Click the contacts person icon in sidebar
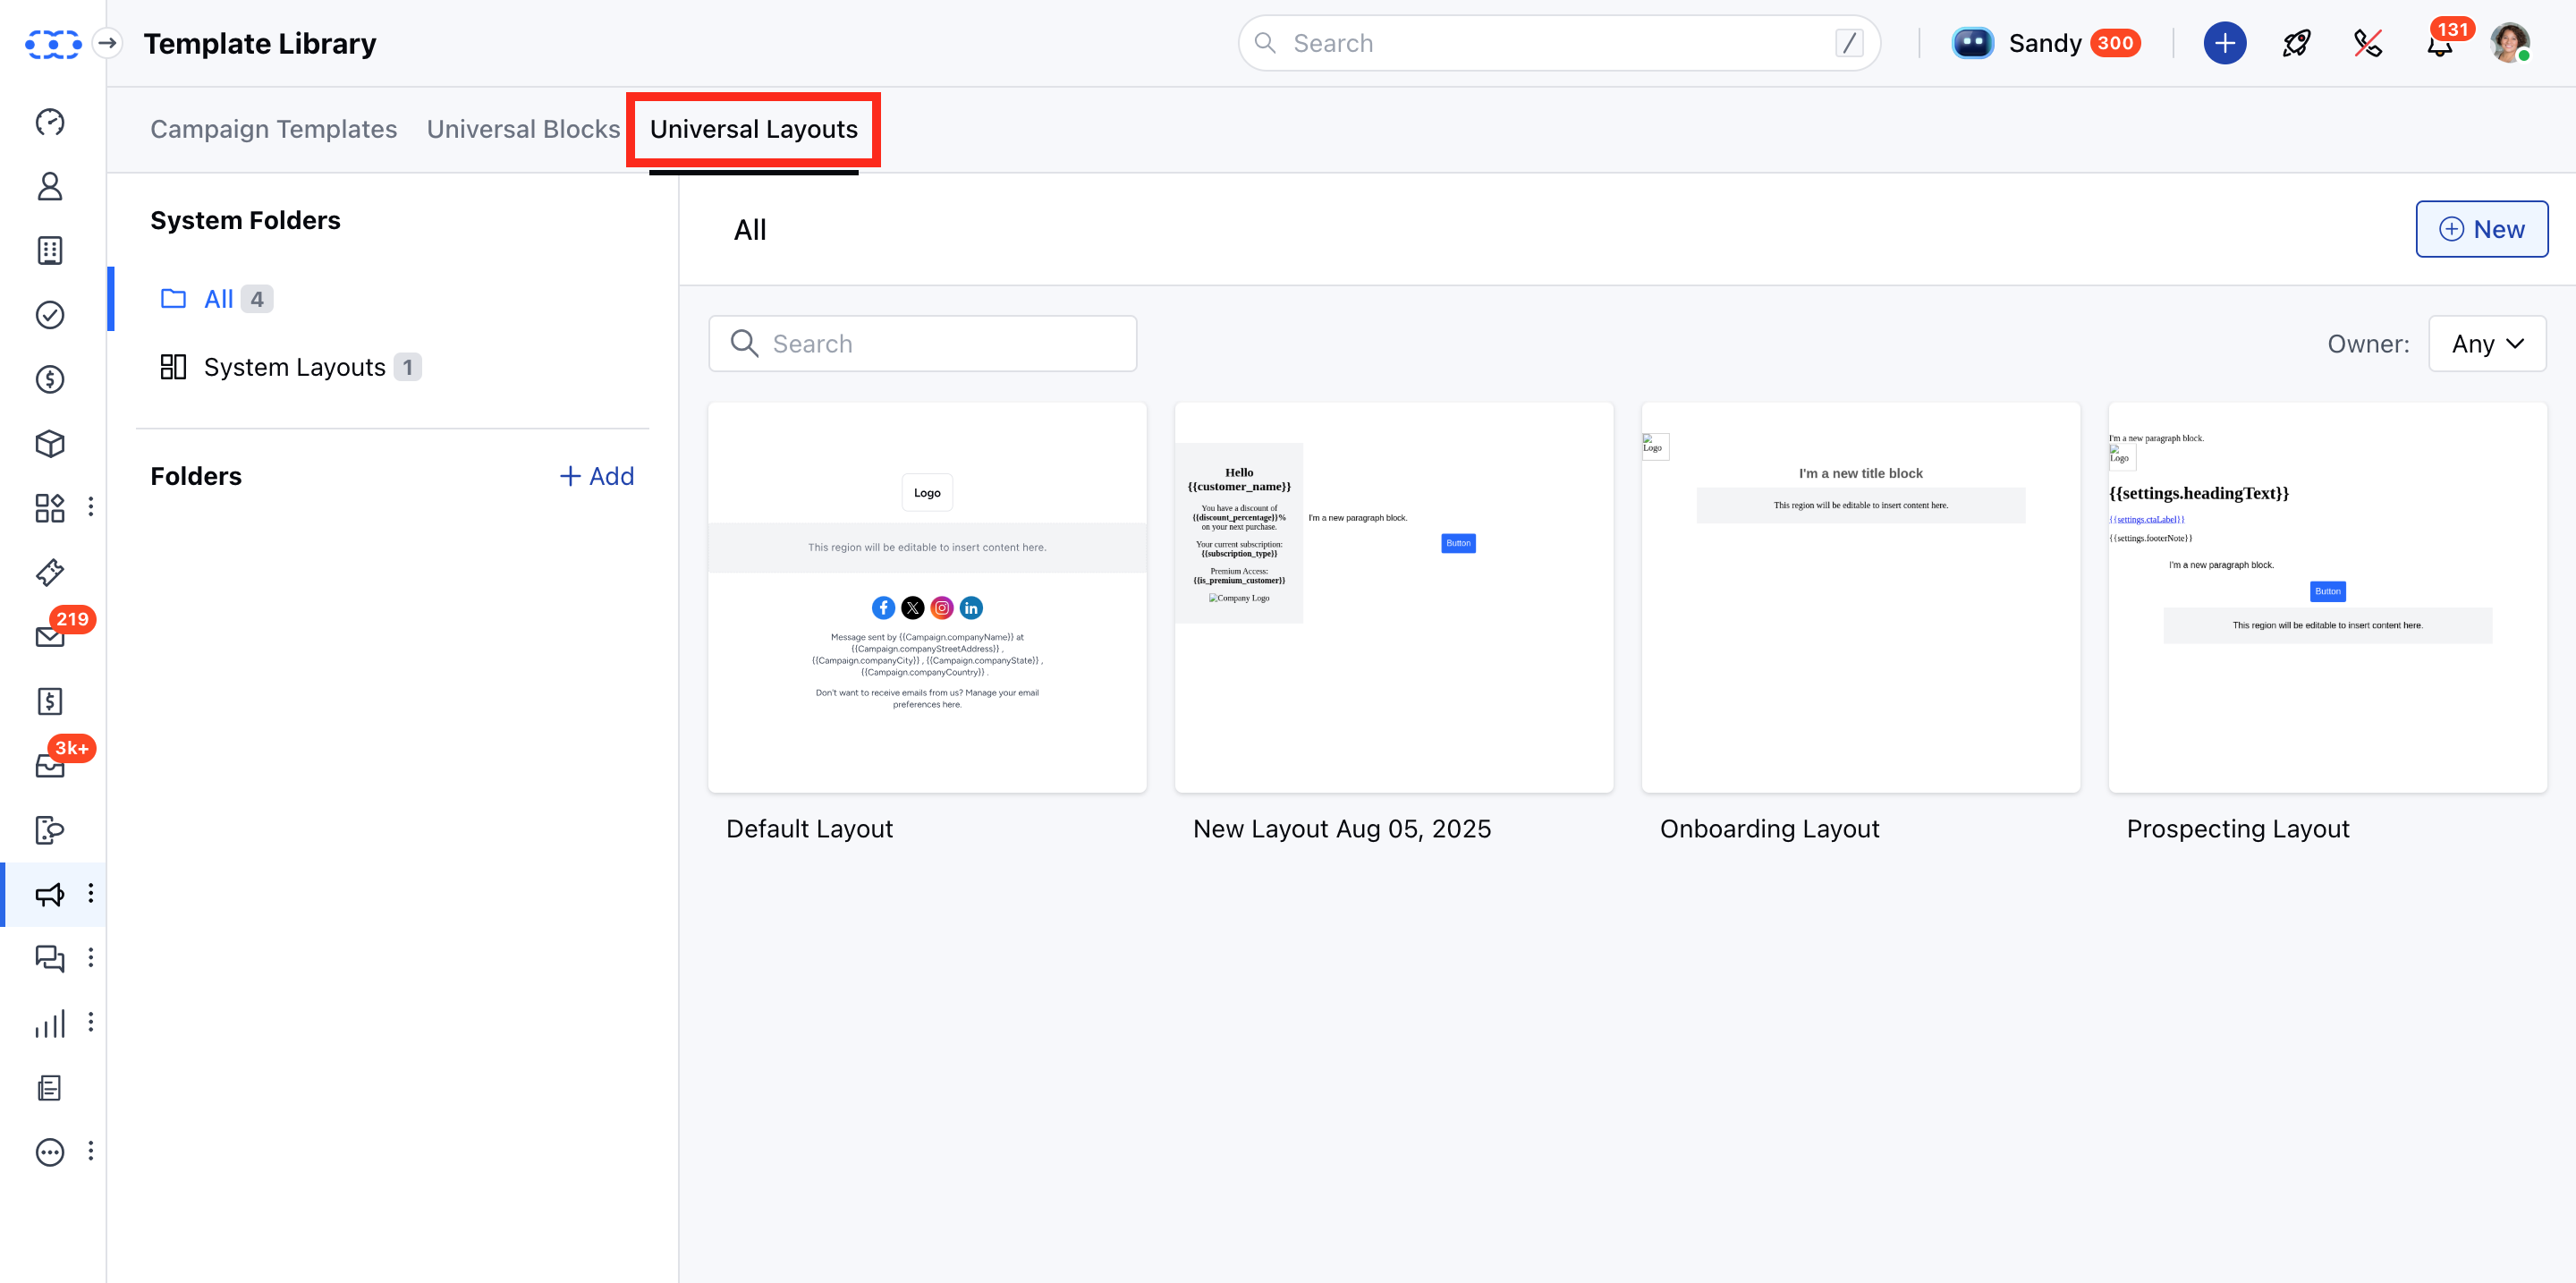 (50, 186)
